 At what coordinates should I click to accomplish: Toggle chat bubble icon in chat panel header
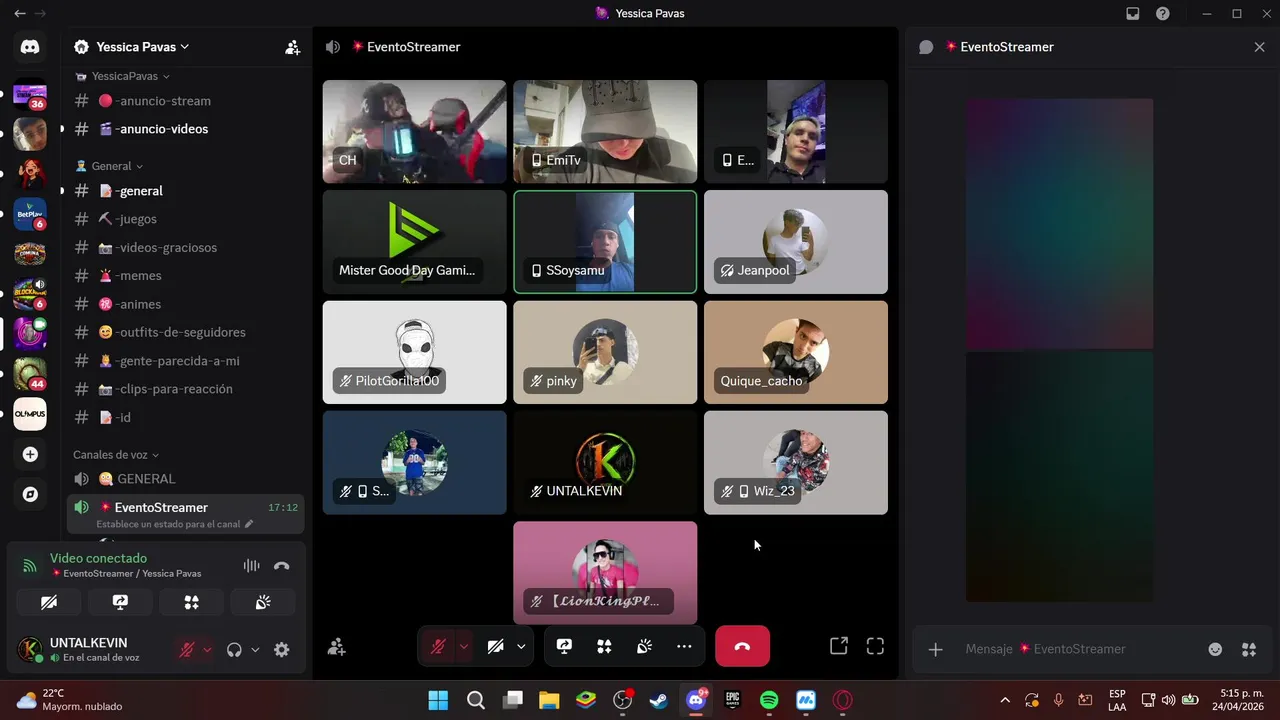click(926, 47)
